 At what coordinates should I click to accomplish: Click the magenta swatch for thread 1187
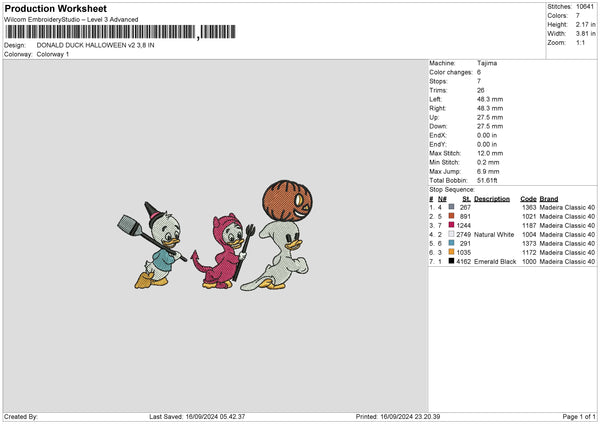tap(452, 225)
